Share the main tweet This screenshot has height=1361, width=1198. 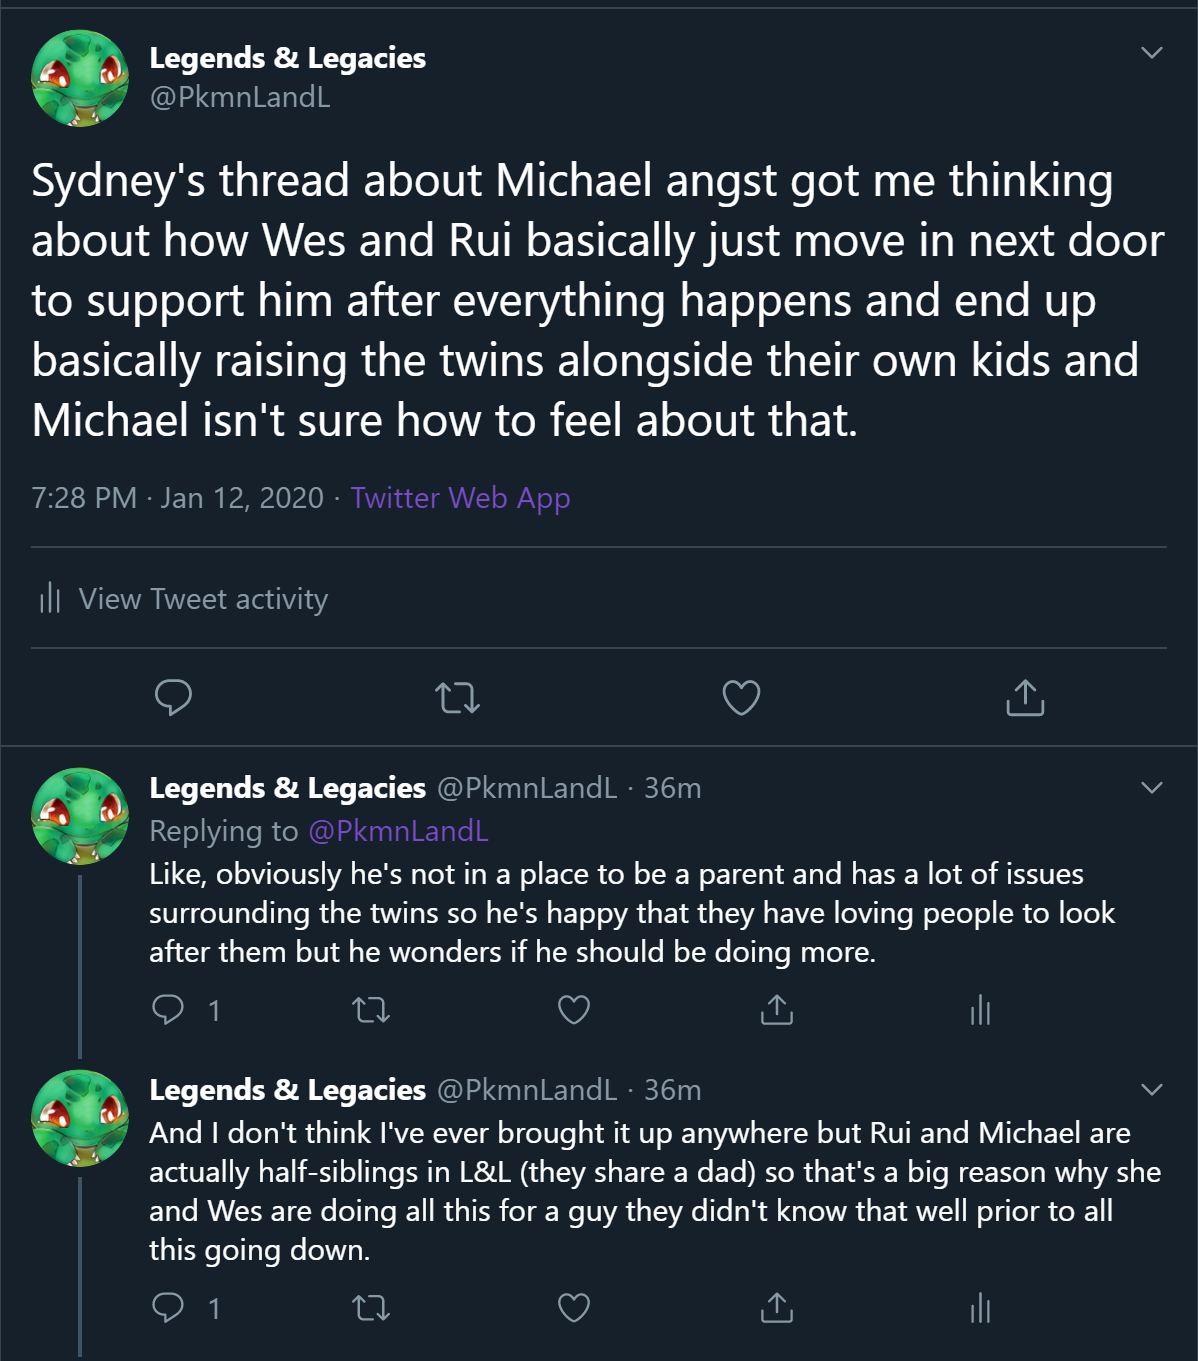[1025, 697]
